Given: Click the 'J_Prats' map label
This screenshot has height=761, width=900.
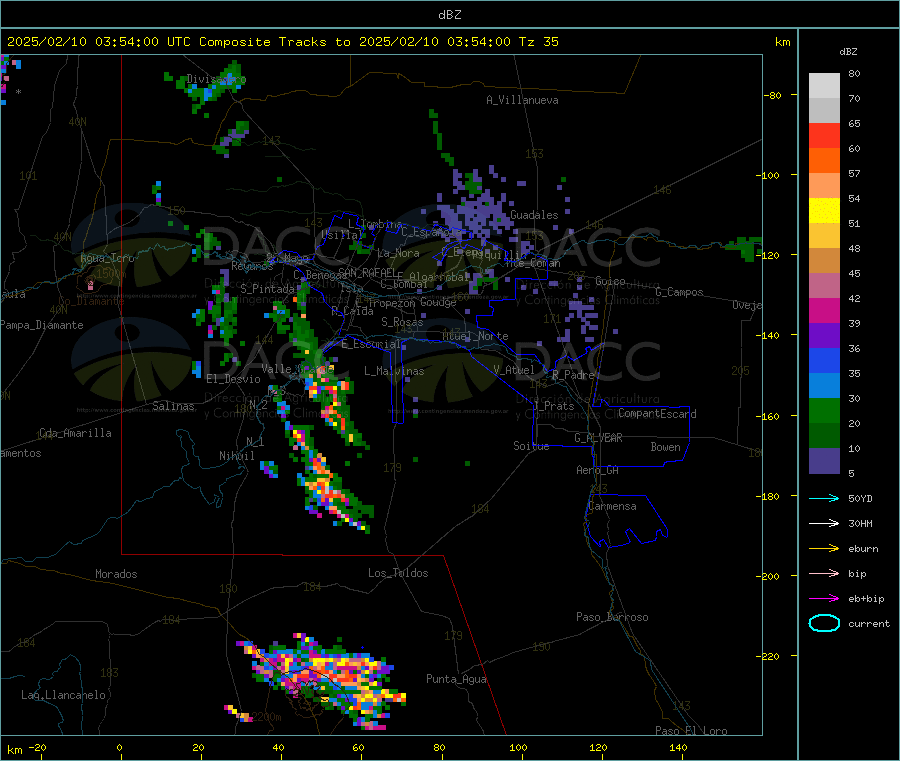Looking at the screenshot, I should [553, 405].
